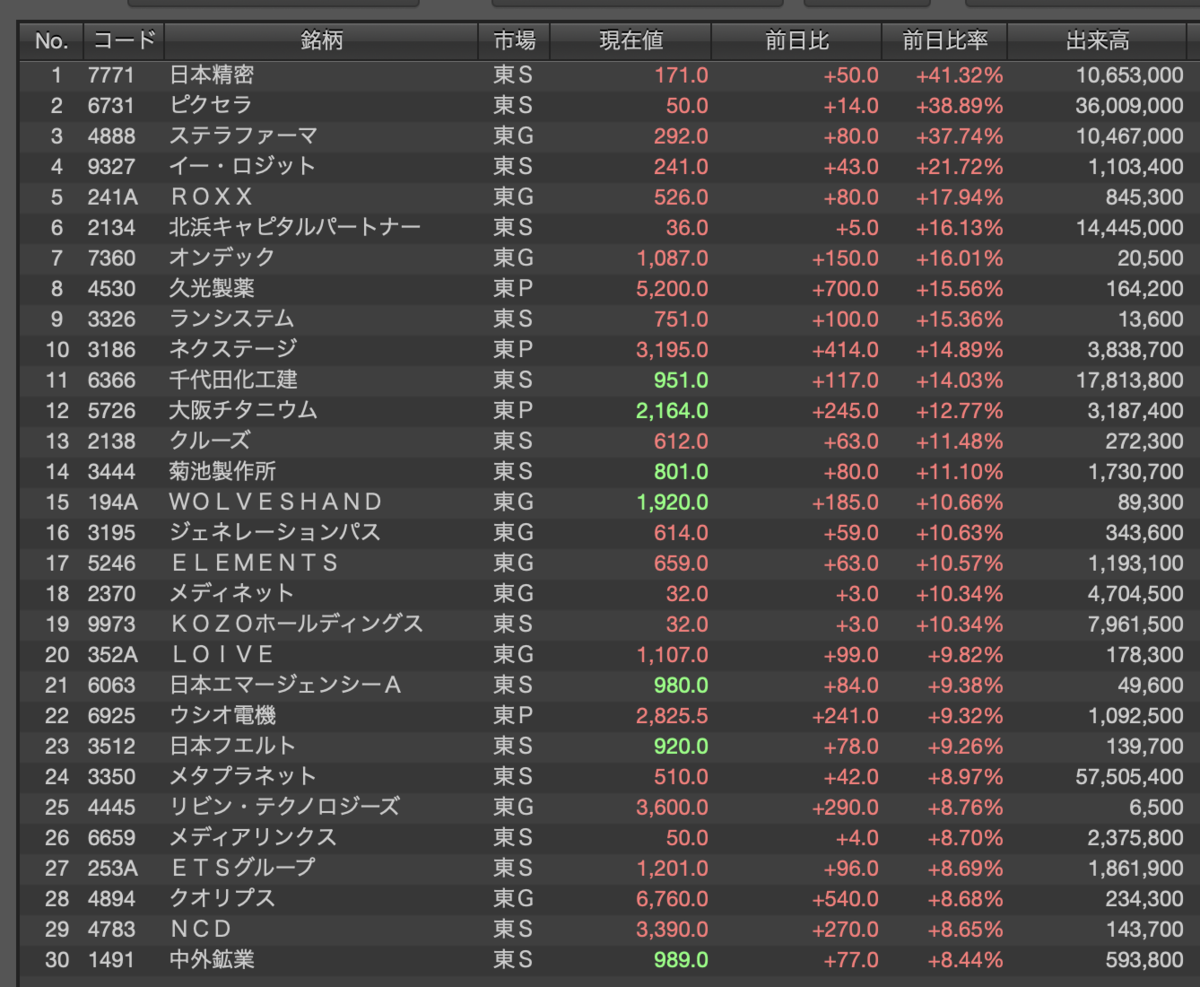Viewport: 1200px width, 987px height.
Task: Sort by the 出来高 column header
Action: click(1098, 41)
